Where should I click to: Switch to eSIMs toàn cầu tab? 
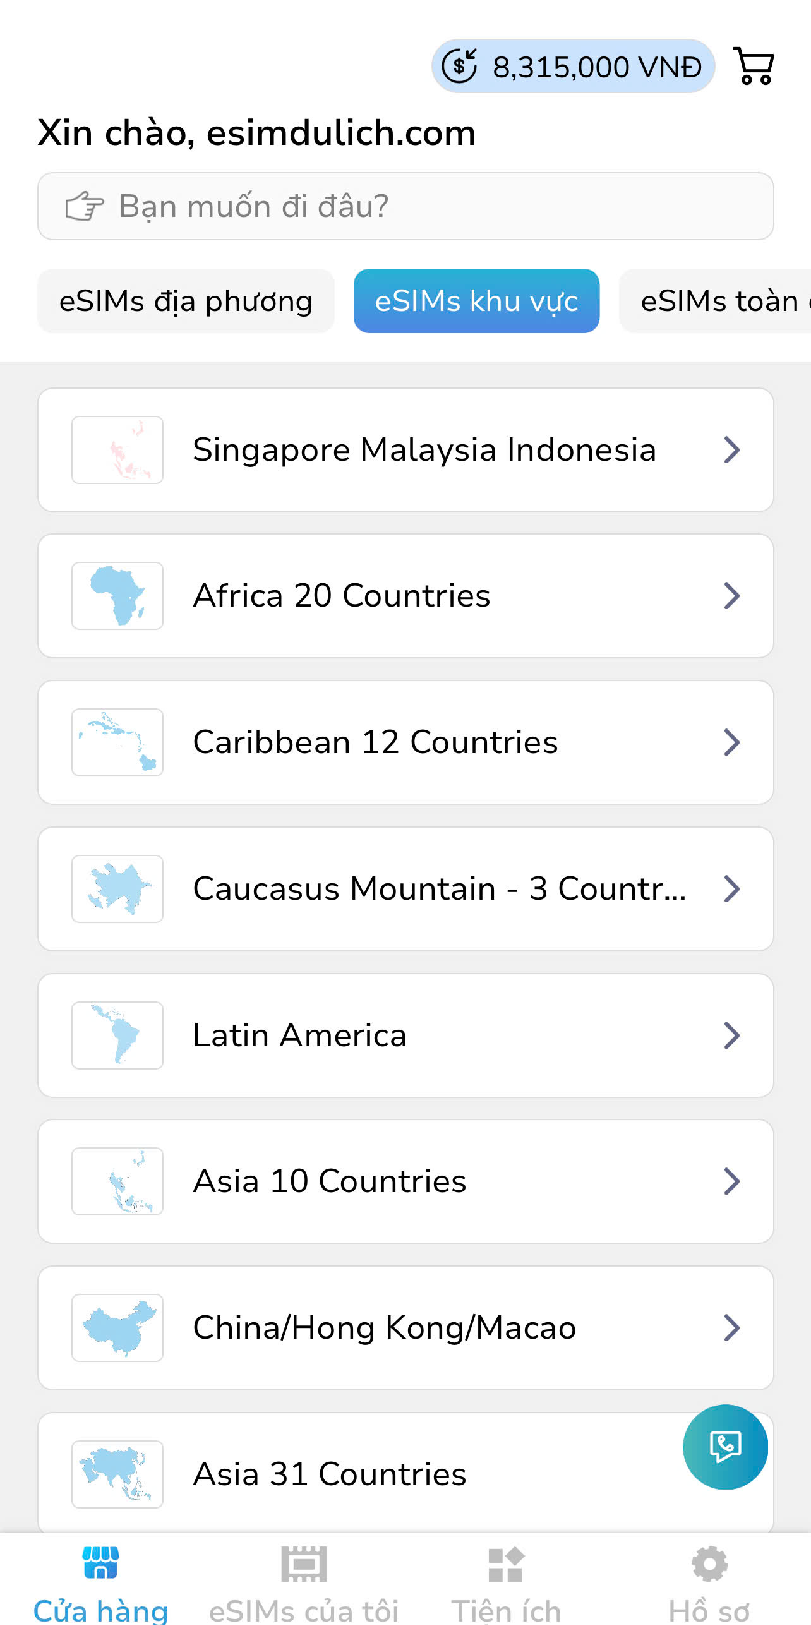coord(718,301)
